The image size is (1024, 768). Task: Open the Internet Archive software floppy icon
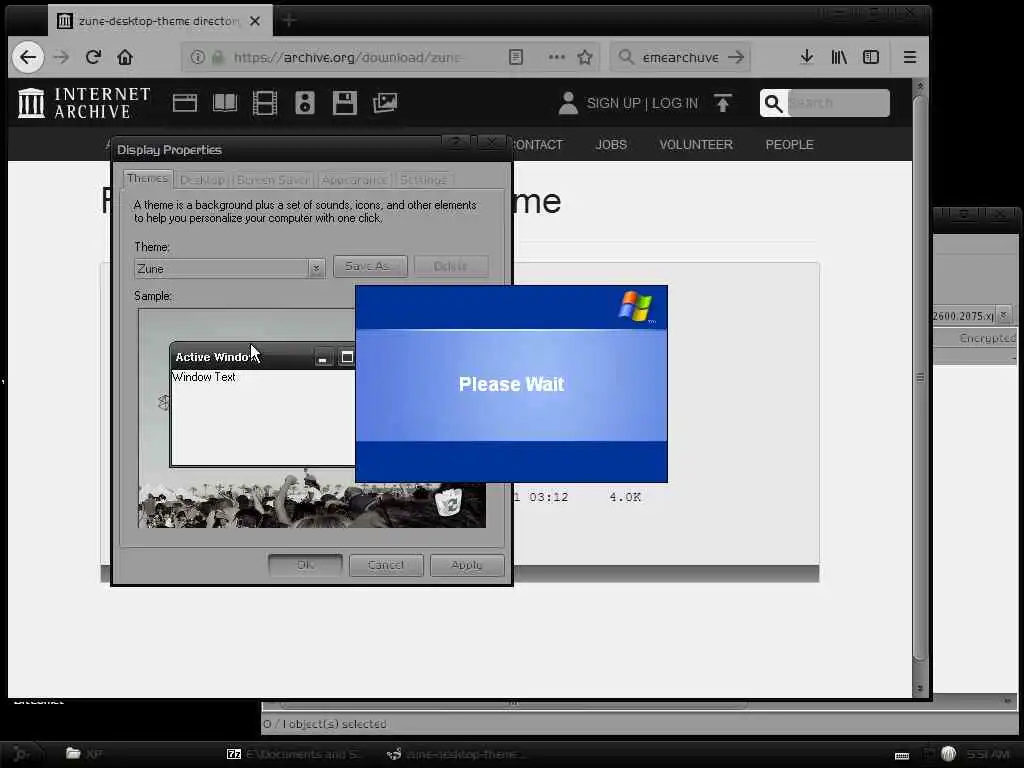345,103
